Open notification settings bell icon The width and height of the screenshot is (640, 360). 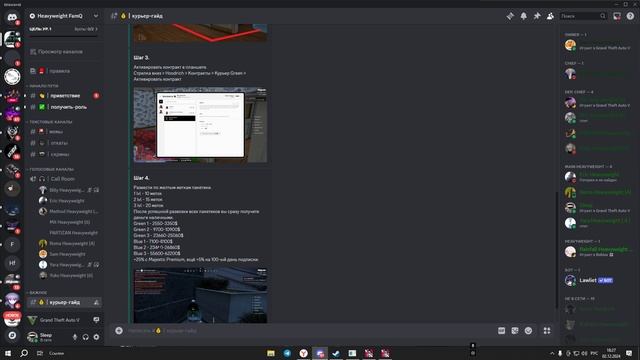523,16
